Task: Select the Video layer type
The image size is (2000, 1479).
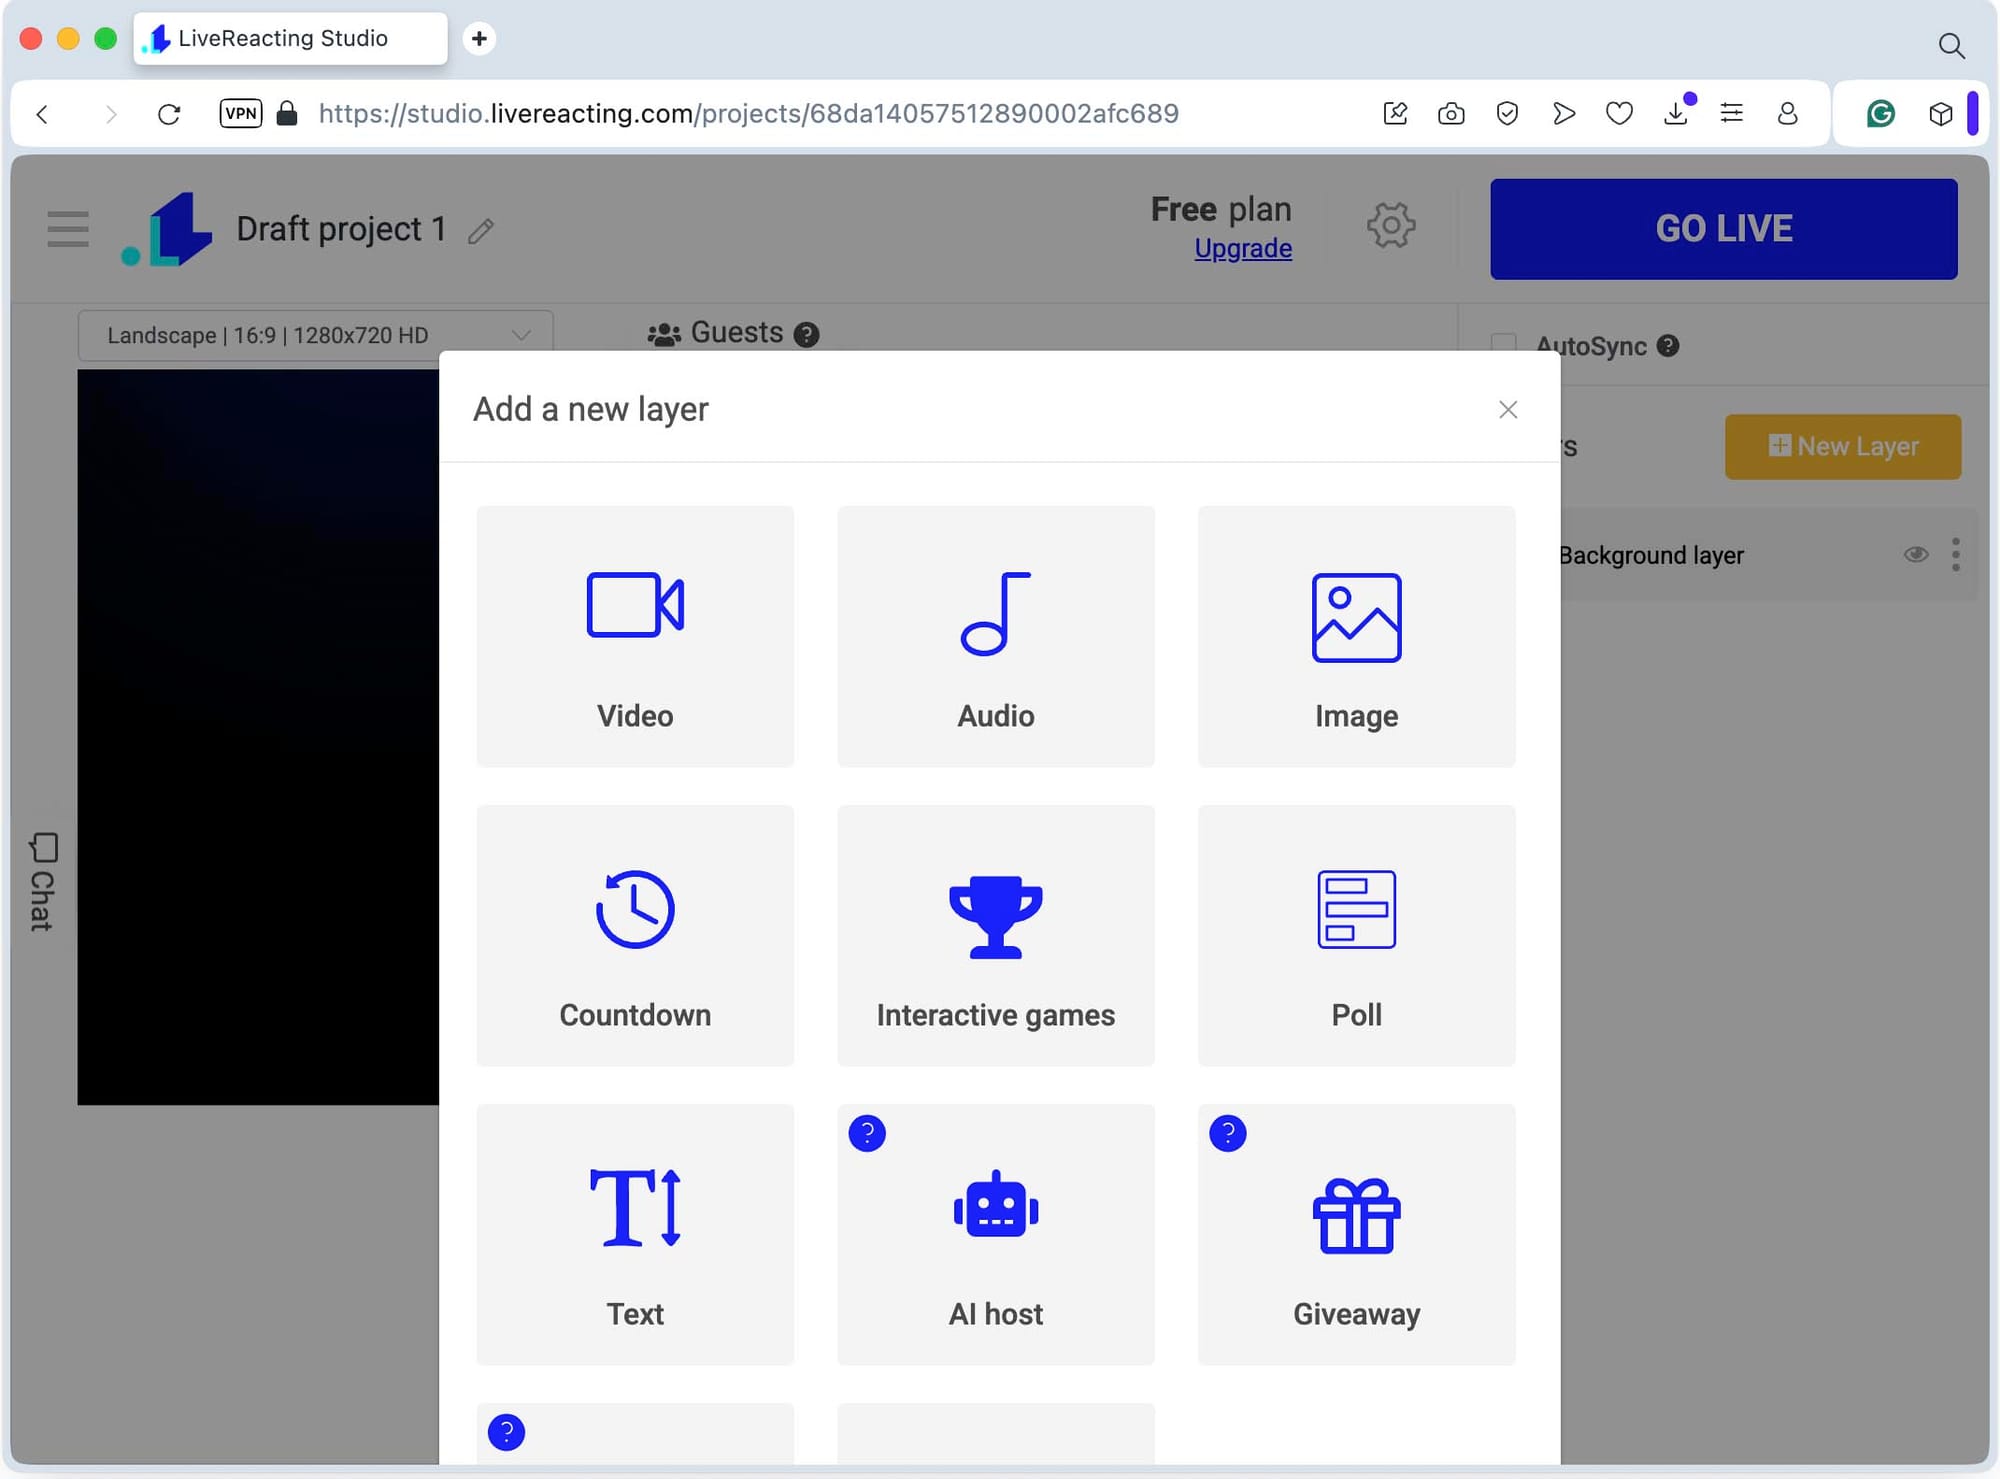Action: click(x=635, y=636)
